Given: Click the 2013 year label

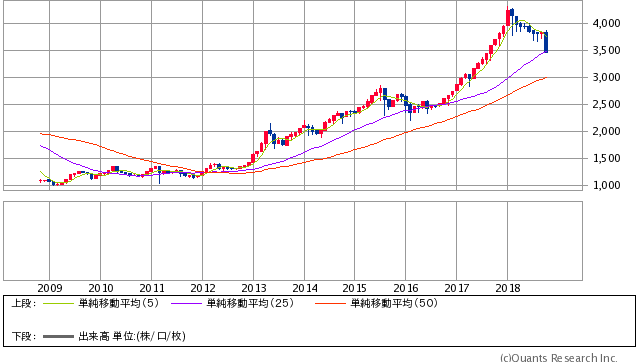Looking at the screenshot, I should (253, 288).
